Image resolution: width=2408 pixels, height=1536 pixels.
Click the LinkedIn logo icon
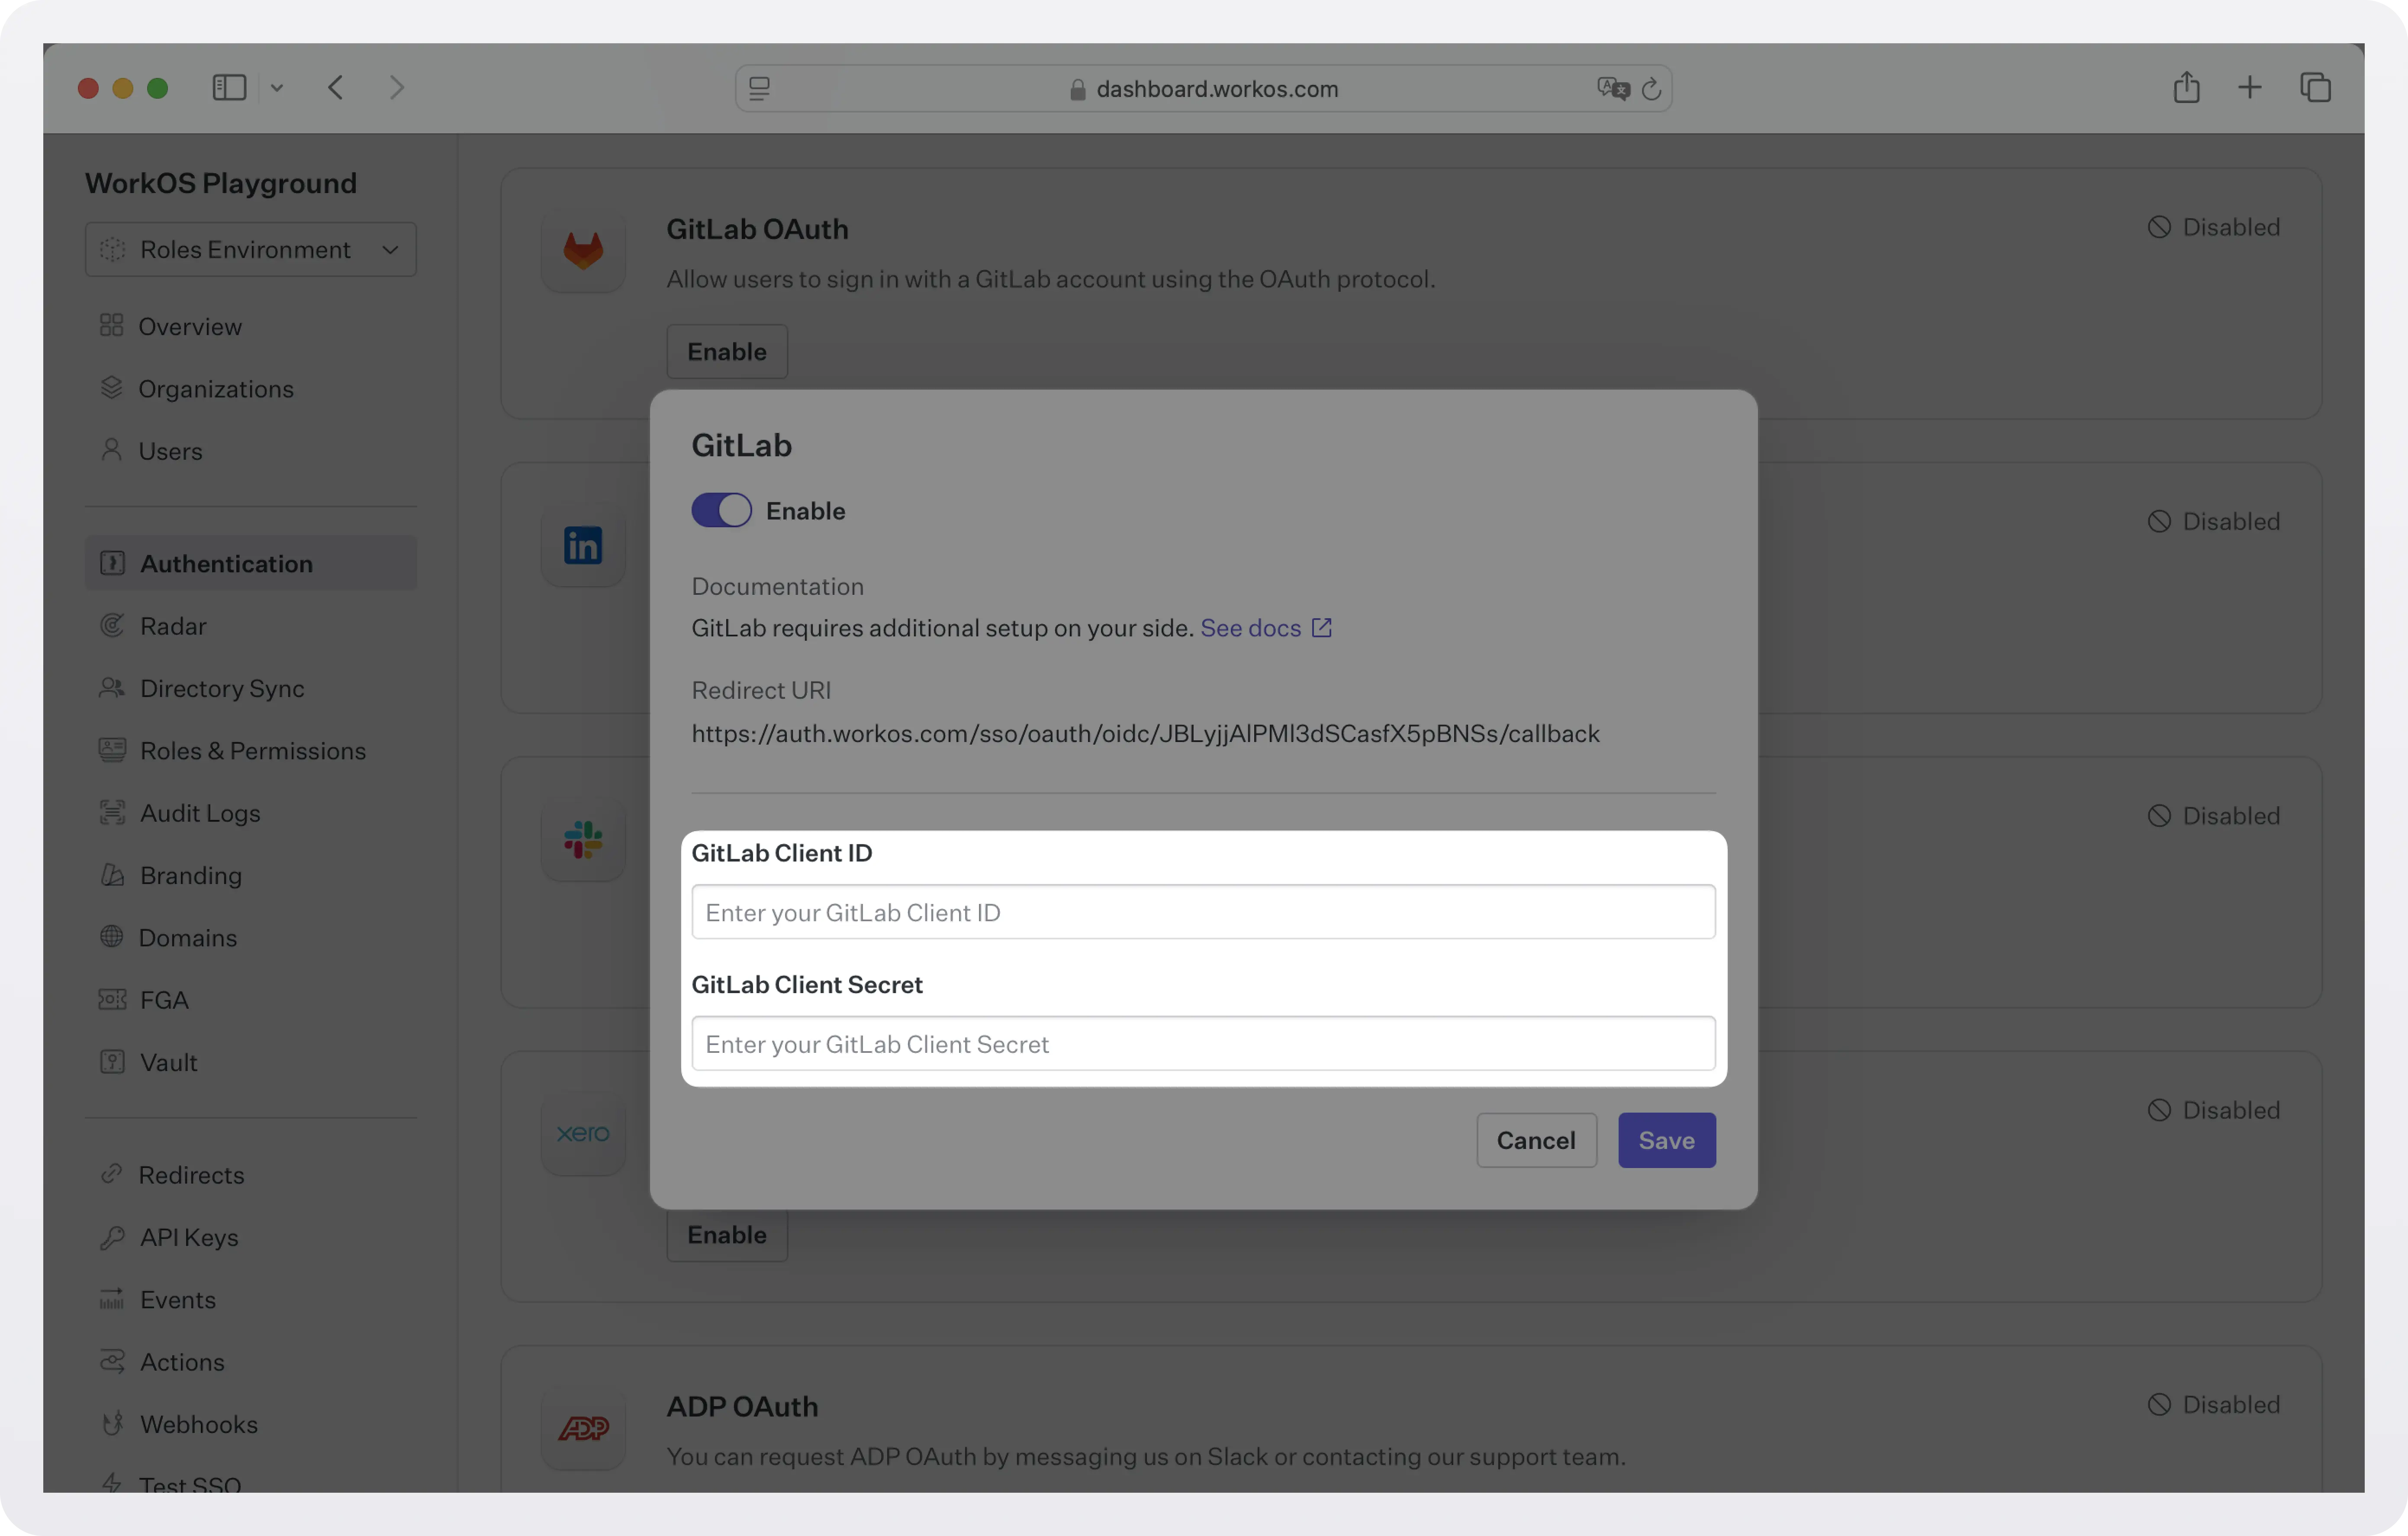click(x=583, y=545)
